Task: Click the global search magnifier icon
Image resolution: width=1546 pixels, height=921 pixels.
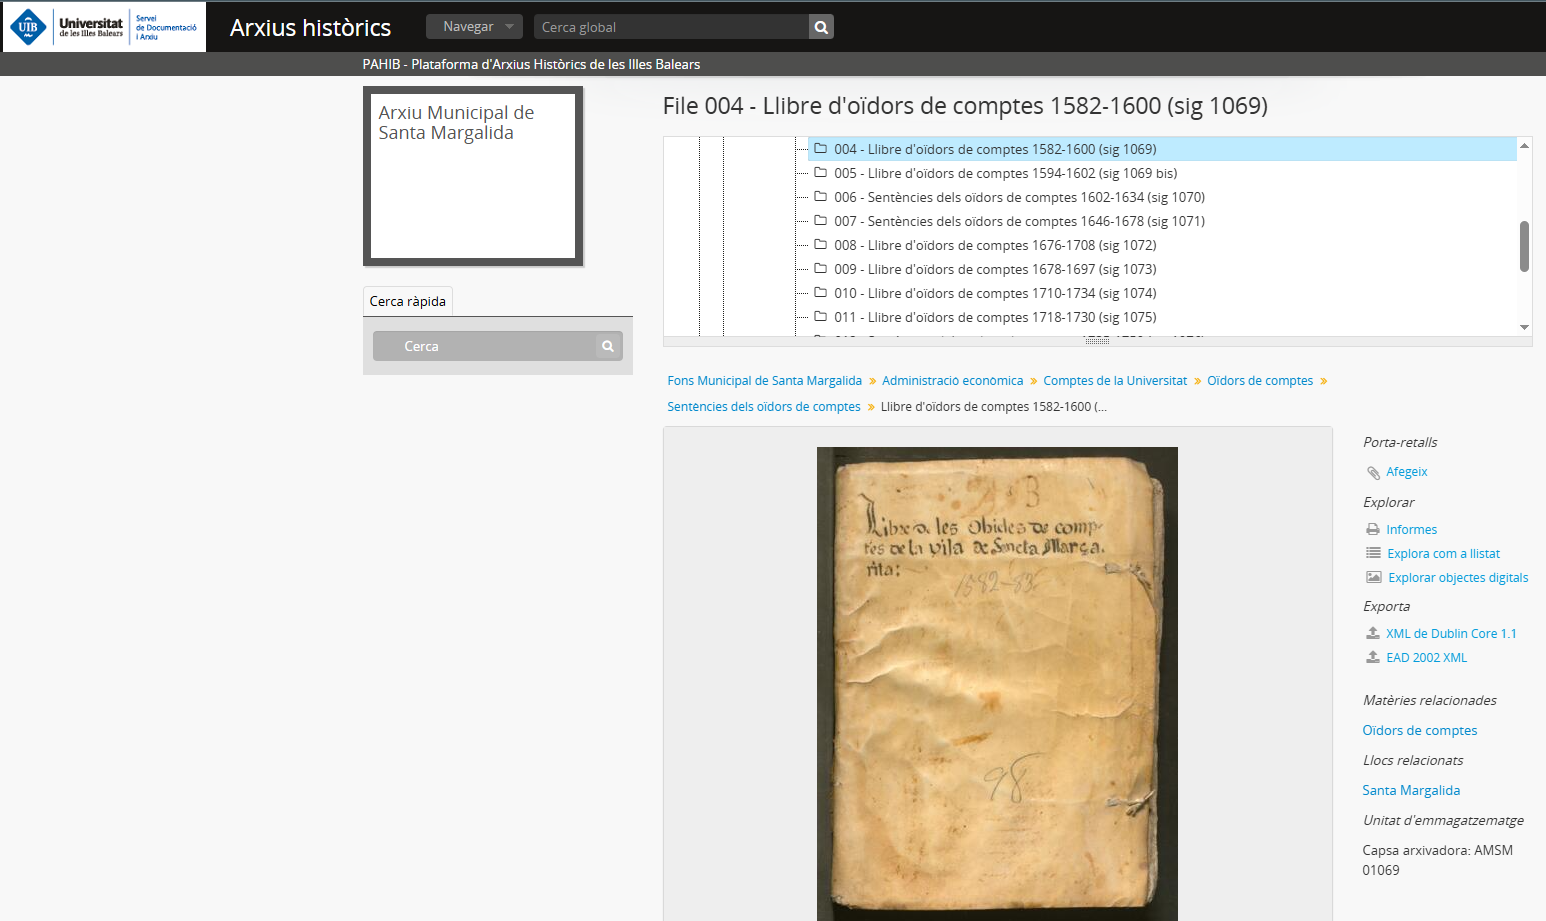Action: click(x=821, y=27)
